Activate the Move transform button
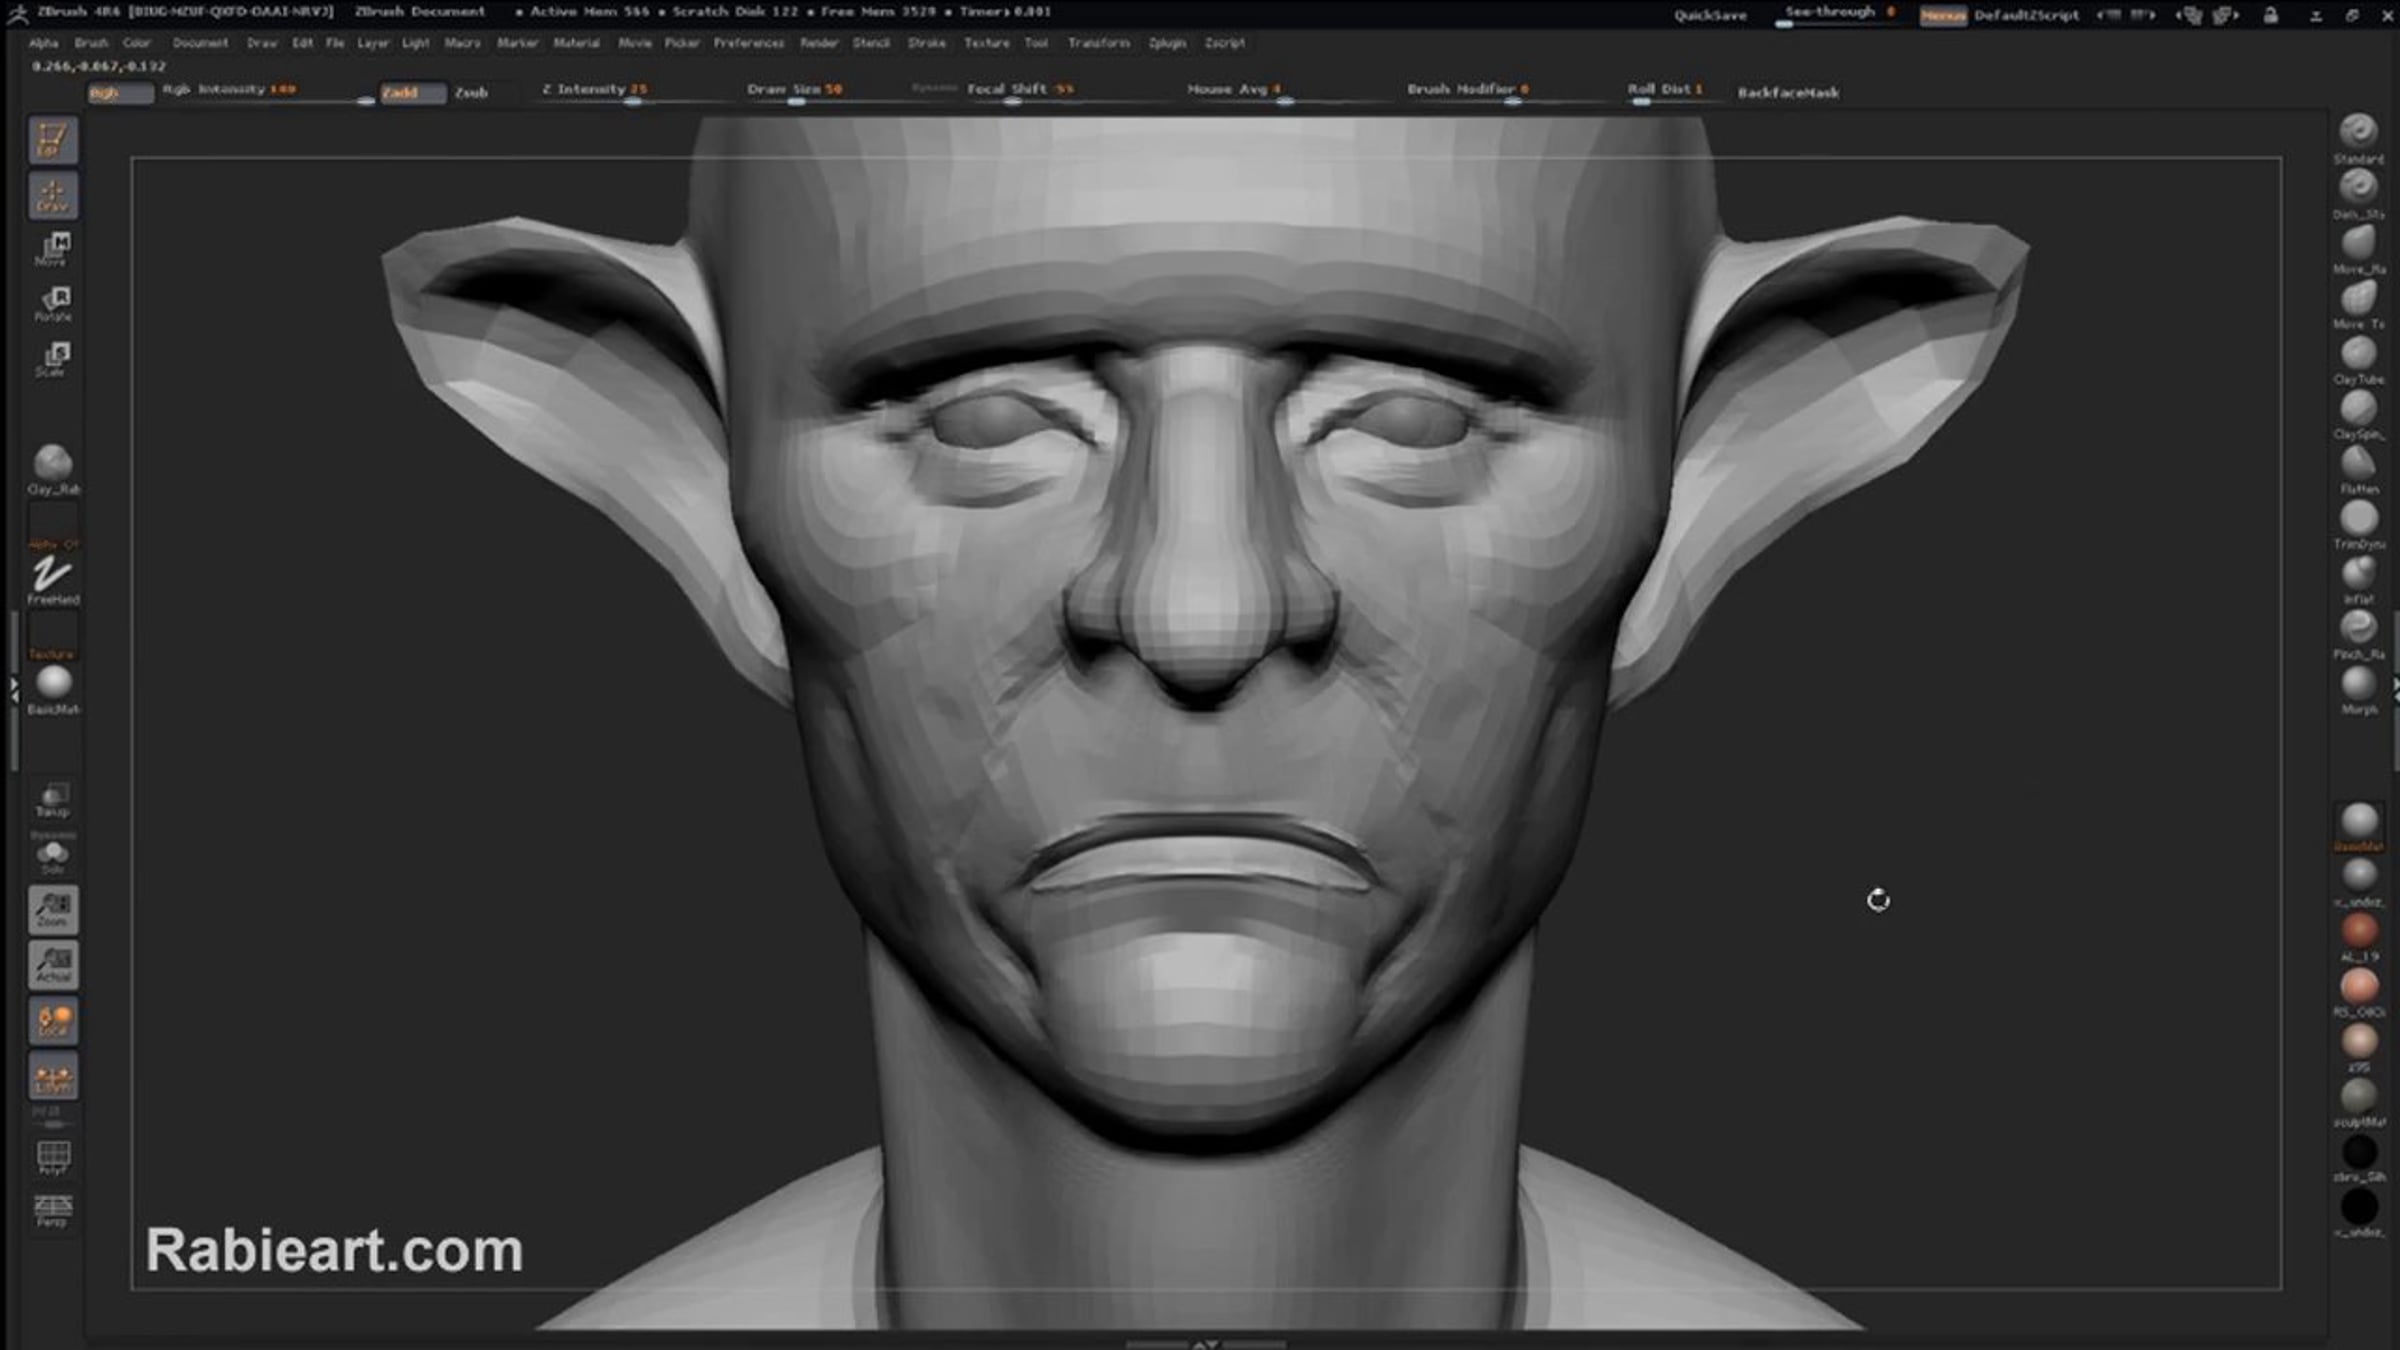This screenshot has height=1350, width=2400. [53, 247]
